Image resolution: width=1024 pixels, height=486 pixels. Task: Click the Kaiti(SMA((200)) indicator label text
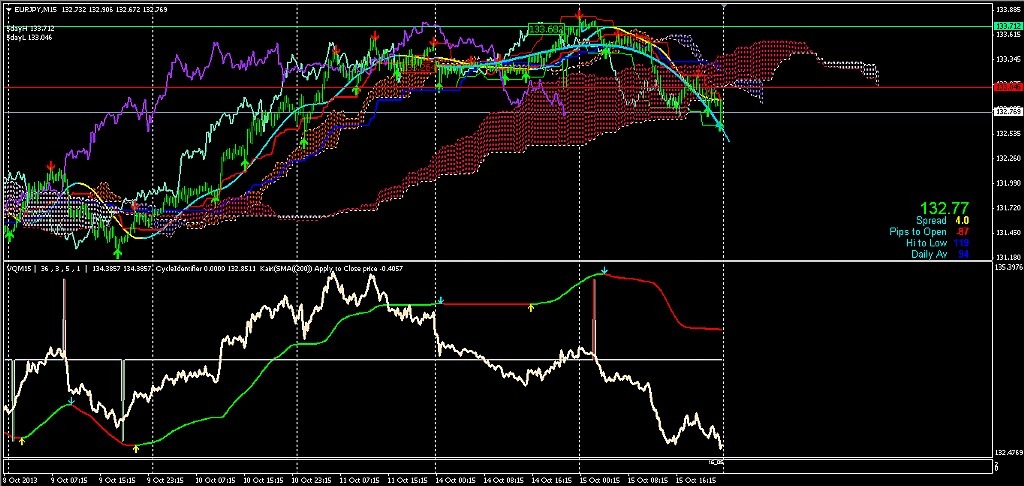click(x=286, y=268)
